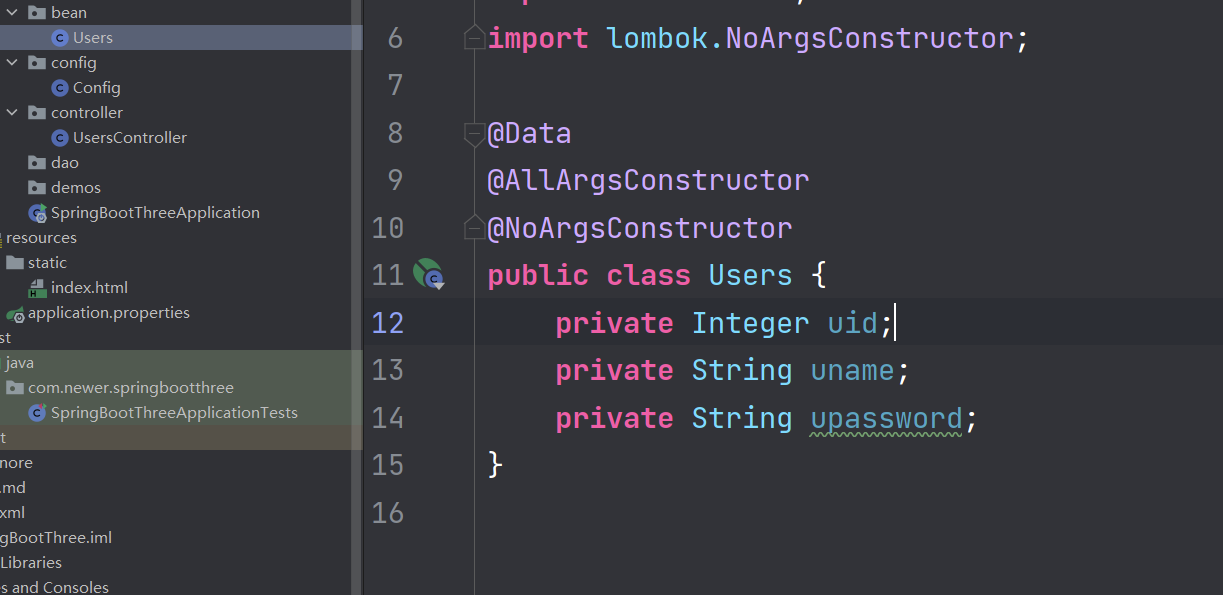Select the demos package in tree
The height and width of the screenshot is (595, 1223).
pyautogui.click(x=76, y=188)
